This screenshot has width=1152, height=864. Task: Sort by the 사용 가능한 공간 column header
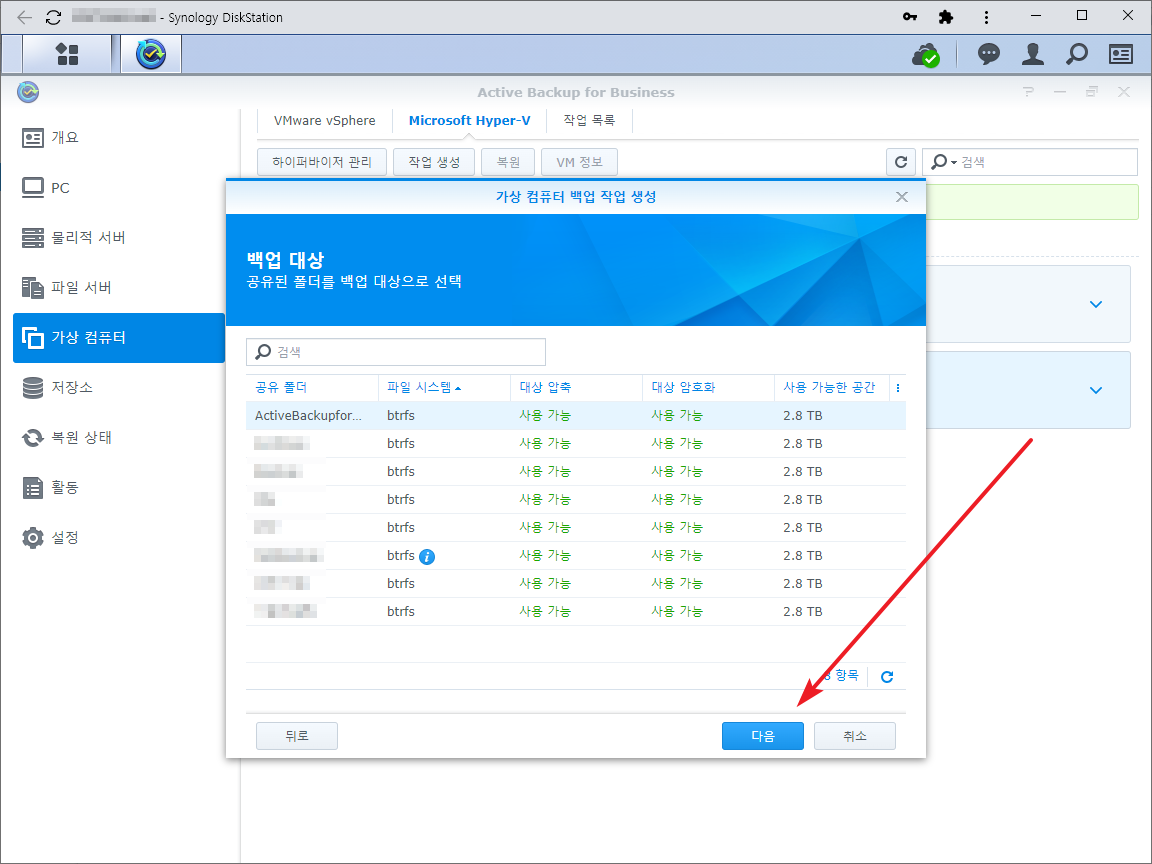tap(832, 387)
